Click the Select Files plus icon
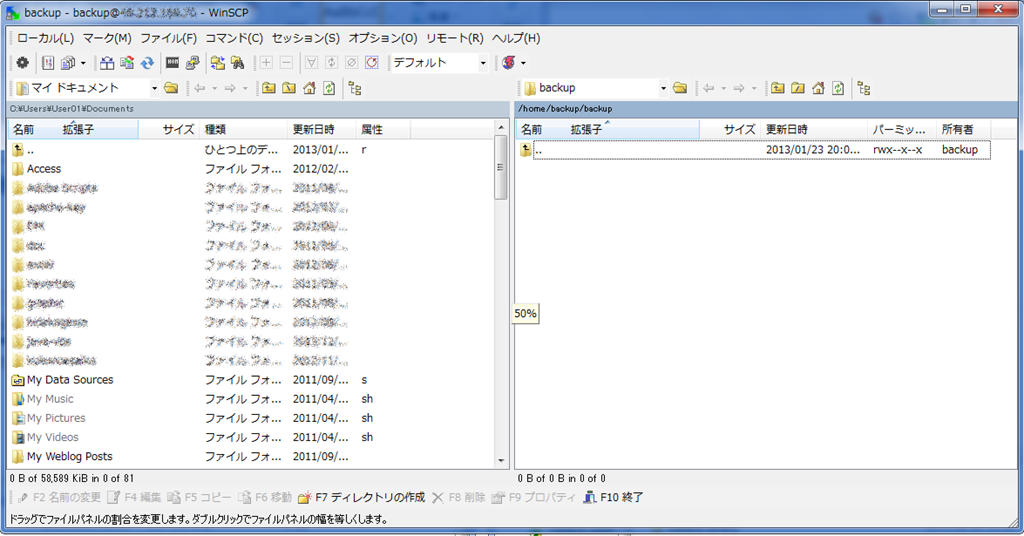 pyautogui.click(x=266, y=63)
